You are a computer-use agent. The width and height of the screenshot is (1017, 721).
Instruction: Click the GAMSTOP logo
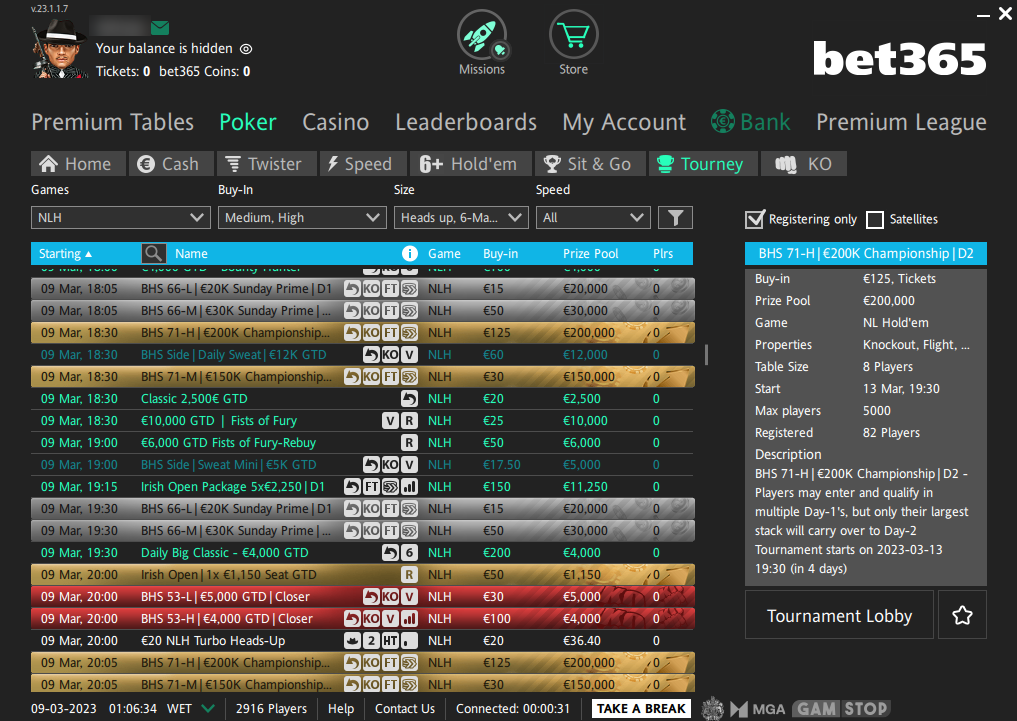click(x=841, y=709)
